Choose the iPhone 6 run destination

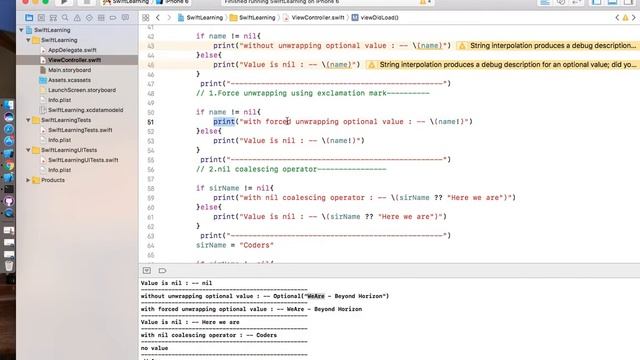tap(173, 2)
